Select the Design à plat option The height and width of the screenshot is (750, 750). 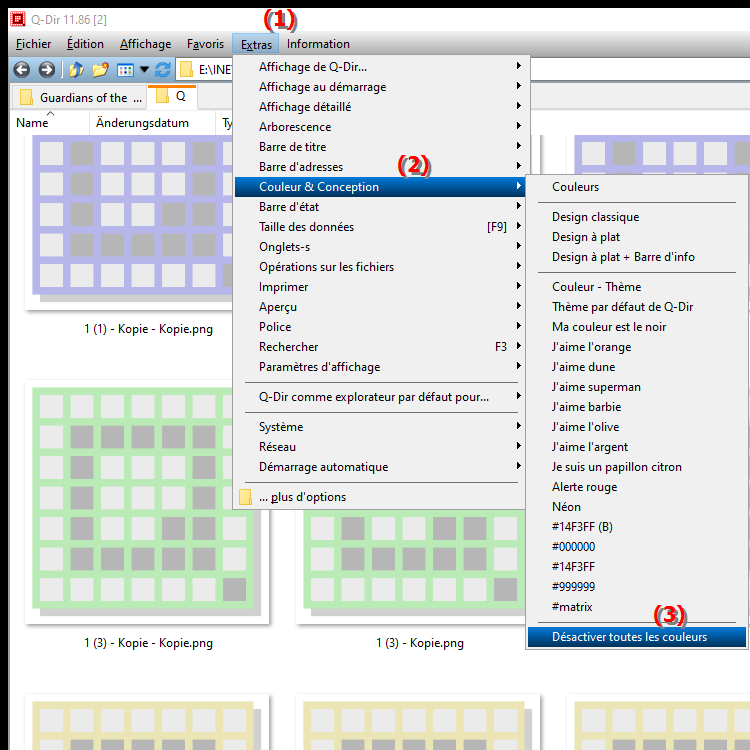tap(637, 237)
